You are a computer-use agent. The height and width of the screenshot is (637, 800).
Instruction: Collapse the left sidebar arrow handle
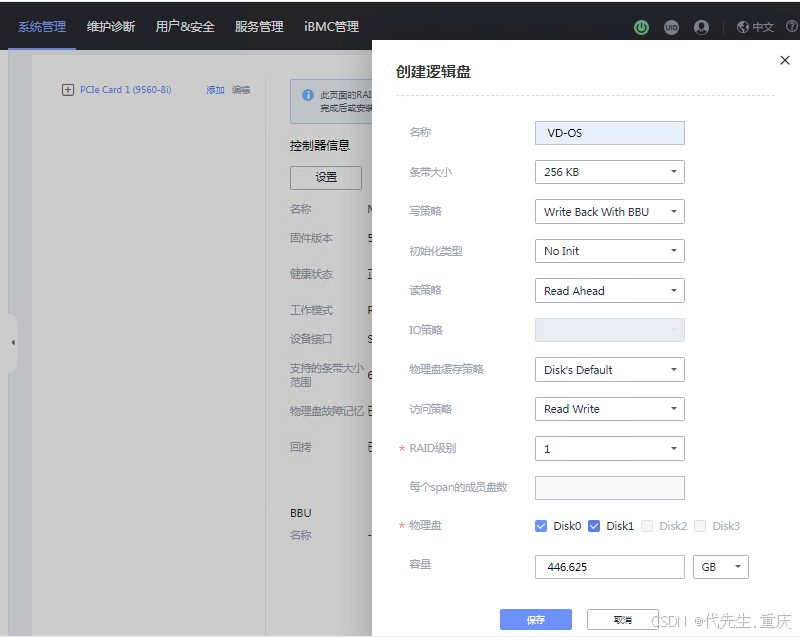pyautogui.click(x=12, y=343)
